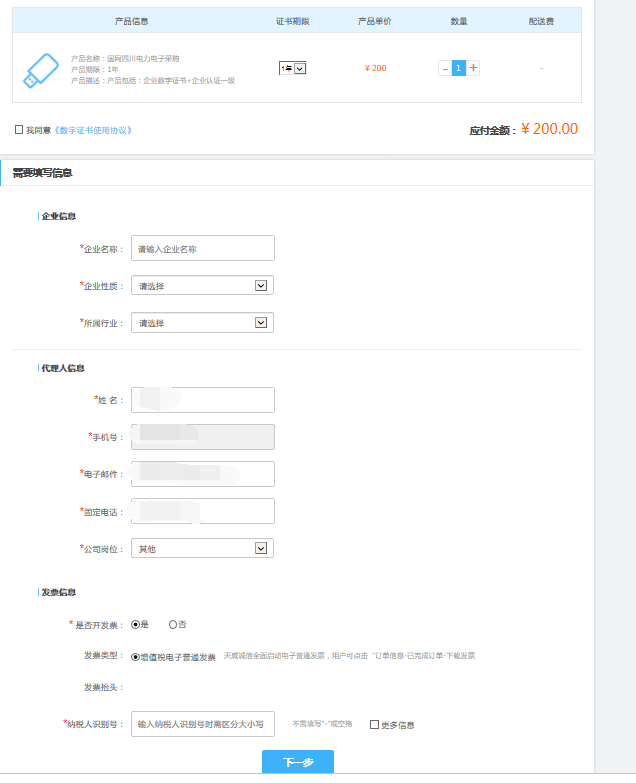
Task: Open the 数字证书使用协议 link
Action: click(93, 130)
